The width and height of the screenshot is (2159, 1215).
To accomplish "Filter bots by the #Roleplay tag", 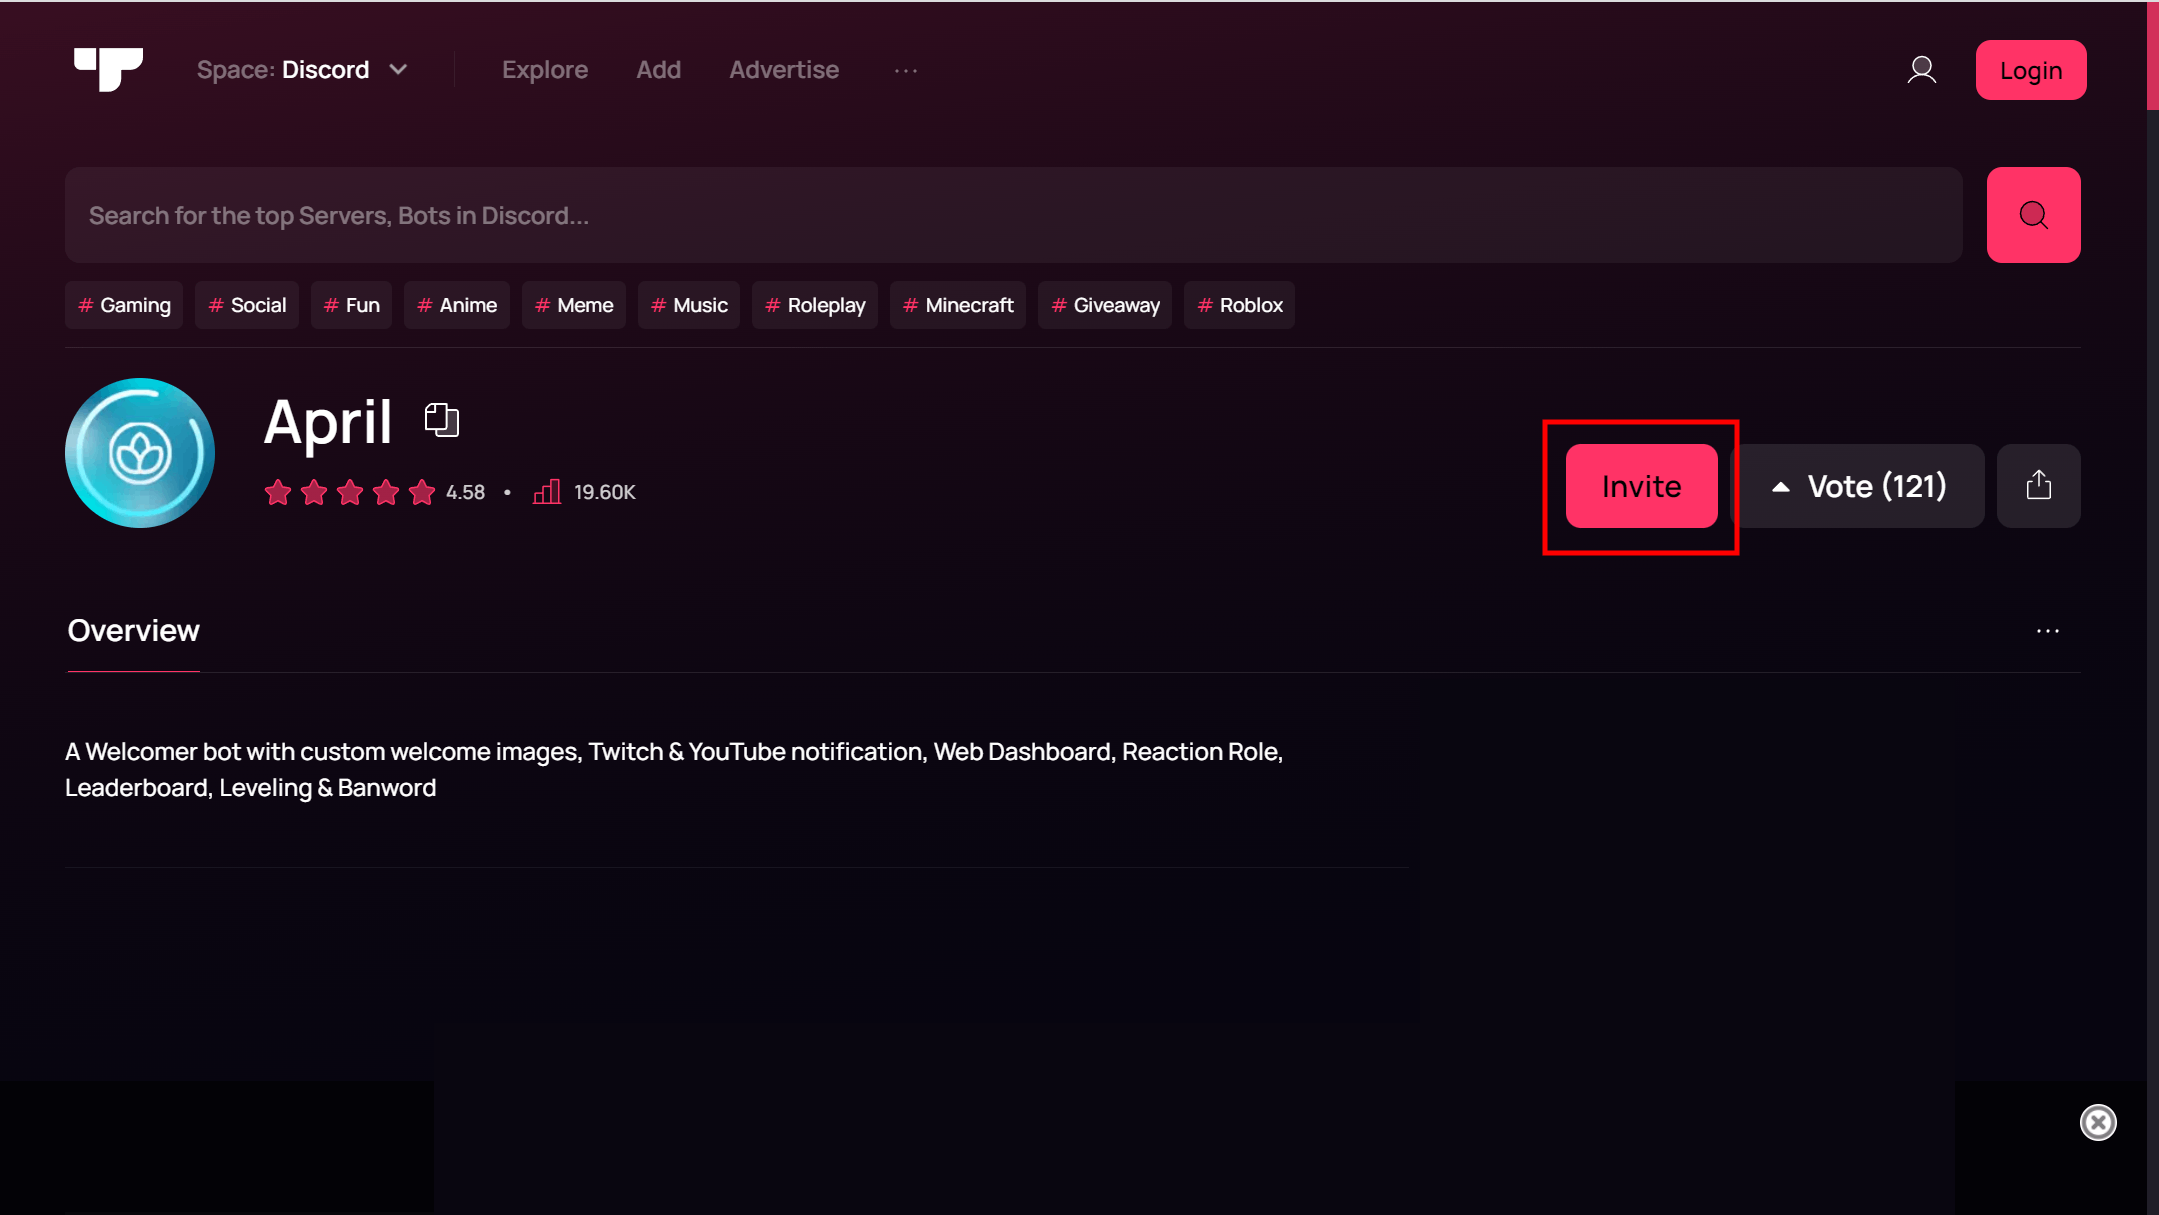I will pos(814,305).
